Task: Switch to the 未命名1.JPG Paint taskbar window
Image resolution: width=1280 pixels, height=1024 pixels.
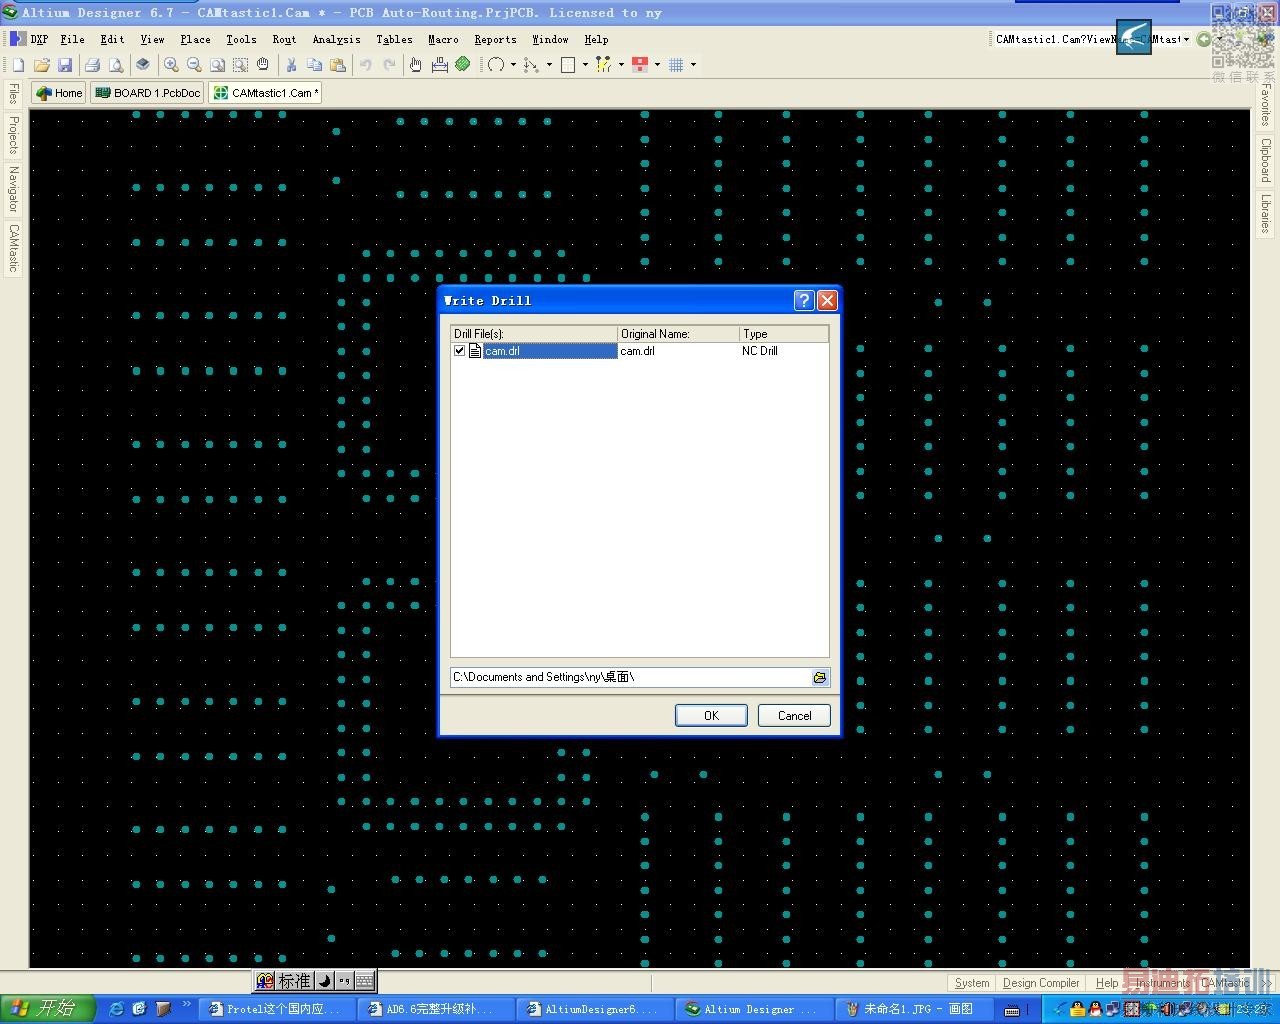Action: 914,1009
